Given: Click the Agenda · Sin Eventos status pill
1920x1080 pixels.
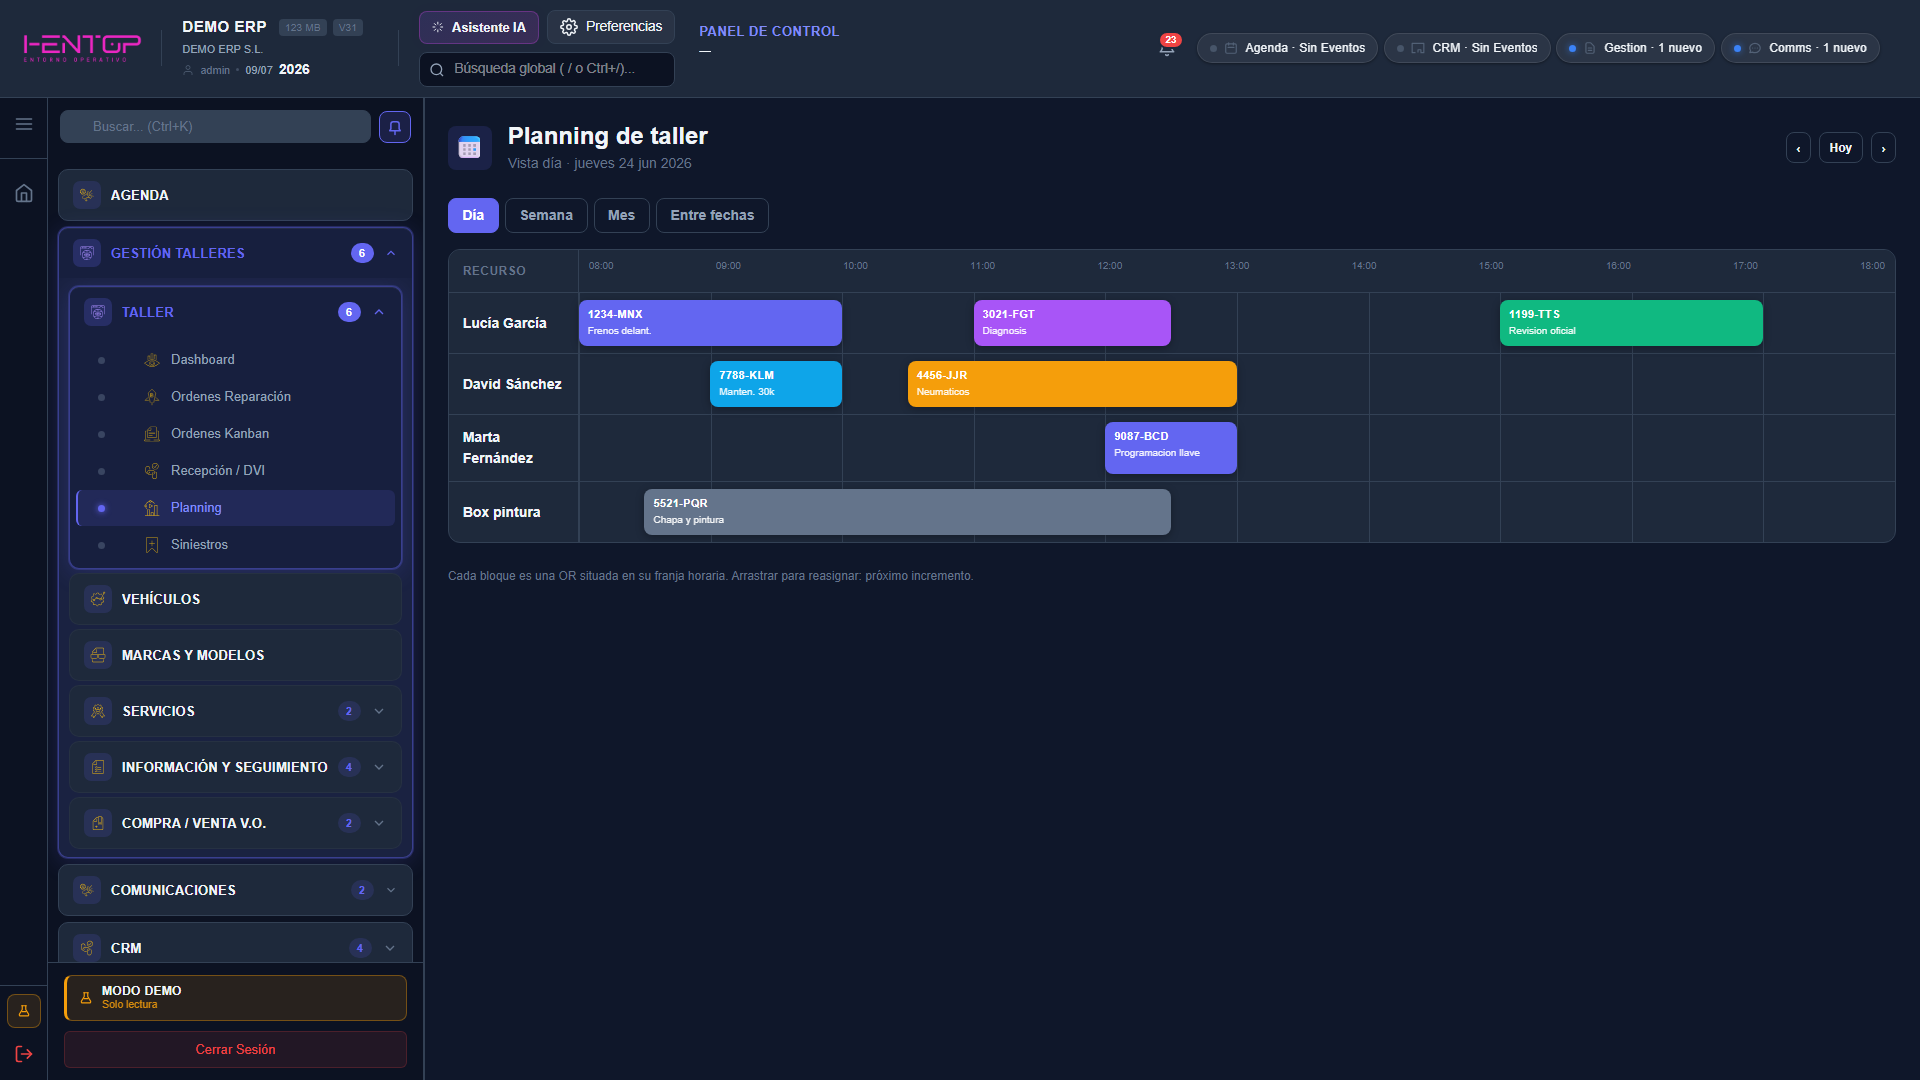Looking at the screenshot, I should point(1287,48).
